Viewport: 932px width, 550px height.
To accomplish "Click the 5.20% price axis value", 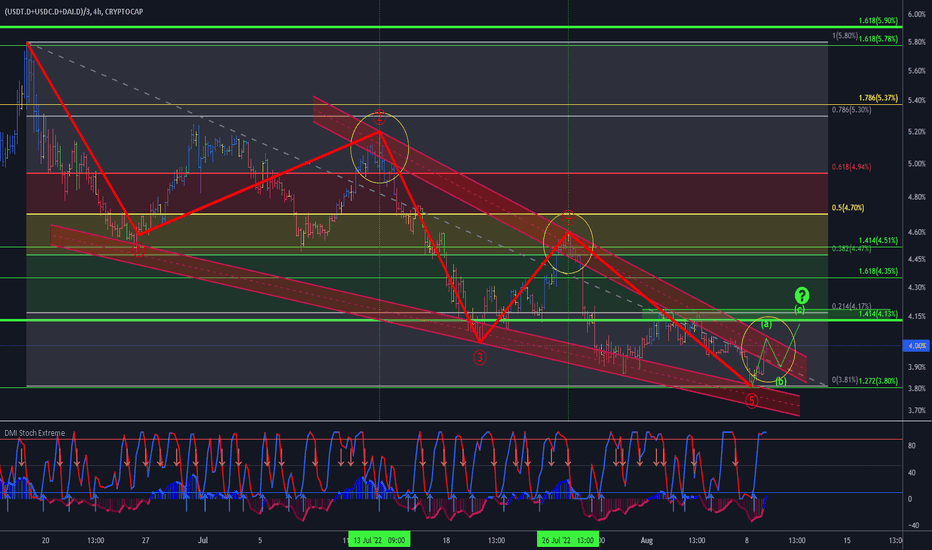I will click(917, 132).
